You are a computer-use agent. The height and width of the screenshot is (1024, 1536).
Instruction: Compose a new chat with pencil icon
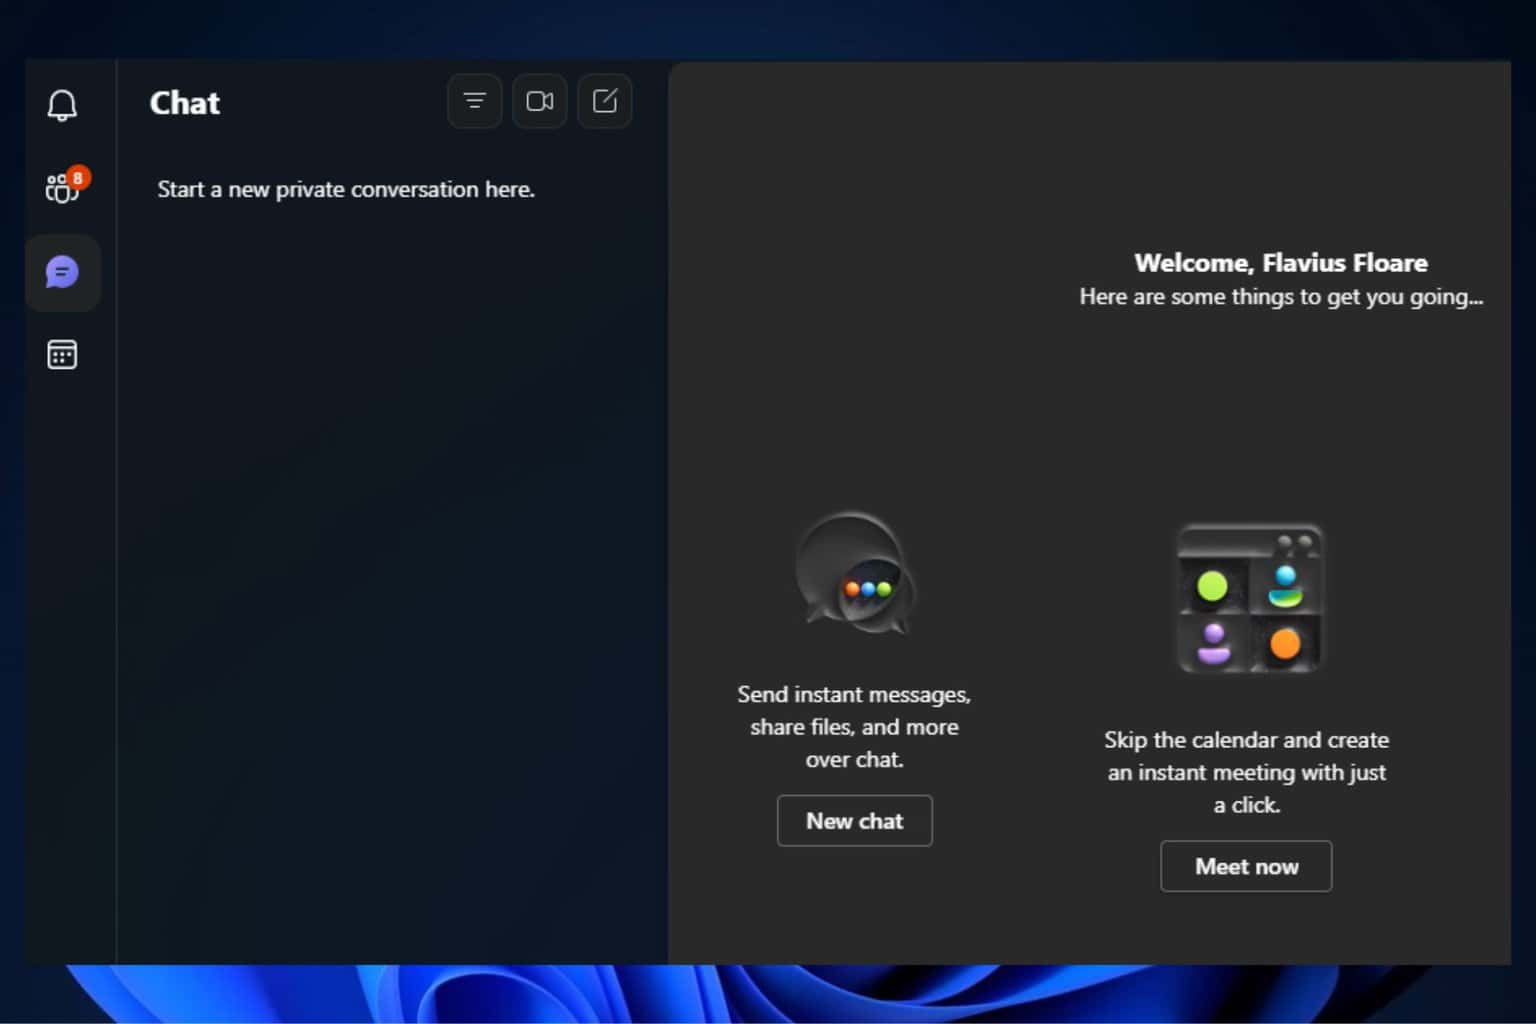click(605, 101)
